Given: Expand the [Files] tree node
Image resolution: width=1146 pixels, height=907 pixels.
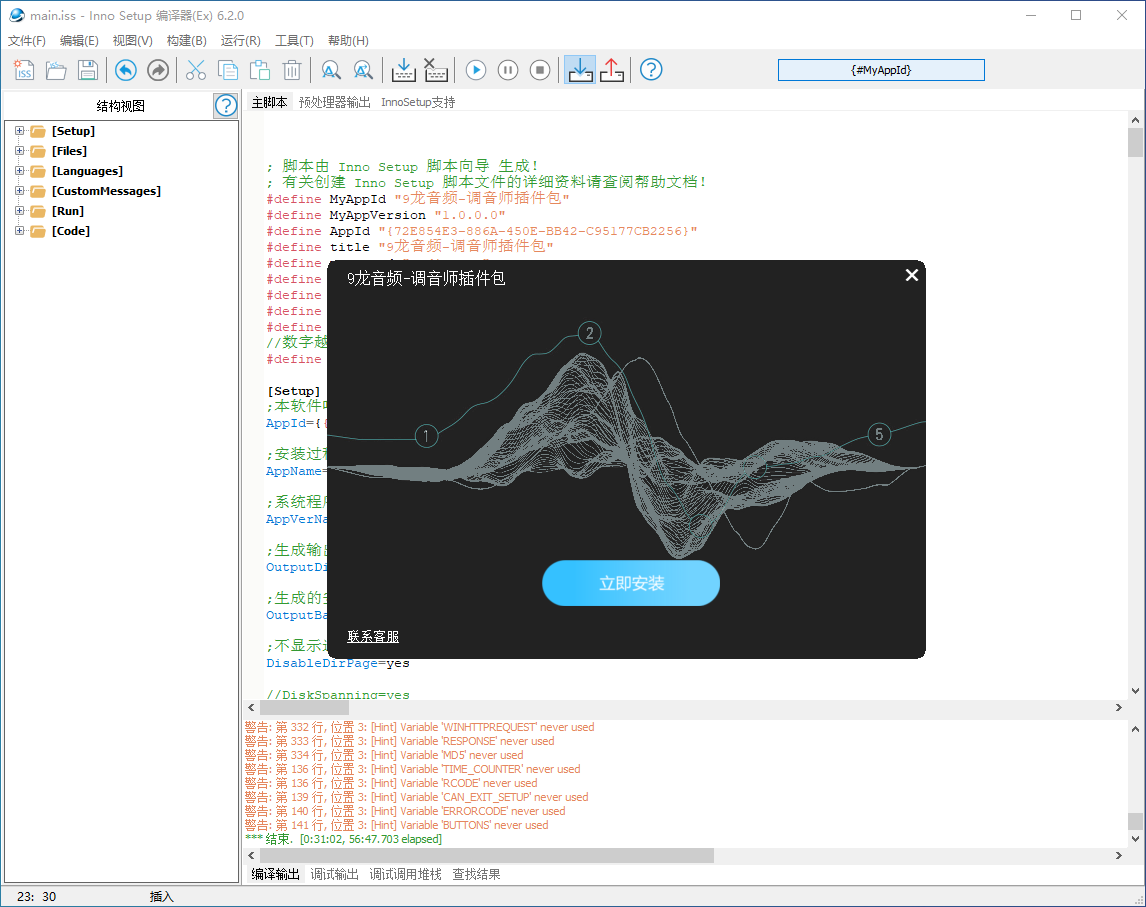Looking at the screenshot, I should tap(19, 151).
